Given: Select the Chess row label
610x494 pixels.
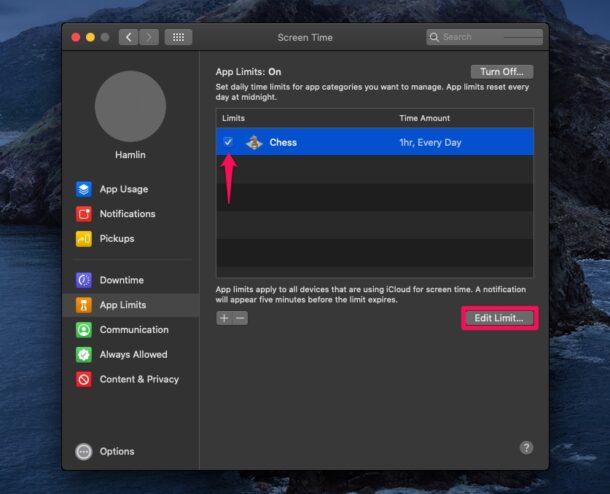Looking at the screenshot, I should click(x=283, y=142).
